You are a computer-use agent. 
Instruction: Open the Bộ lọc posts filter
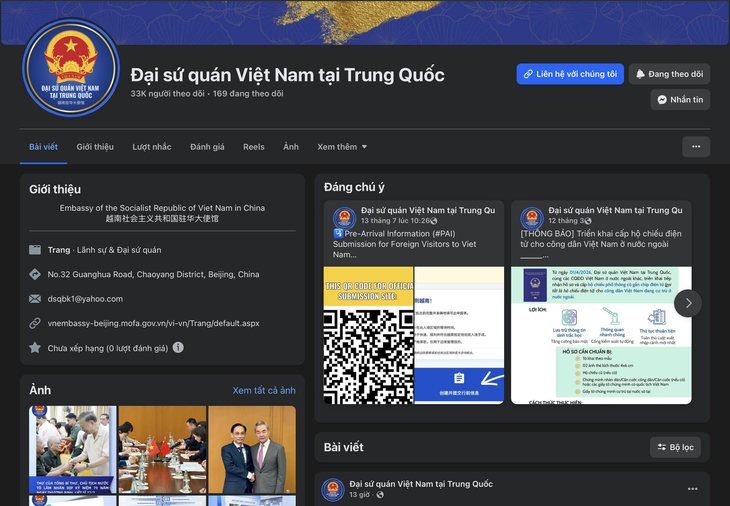coord(675,447)
